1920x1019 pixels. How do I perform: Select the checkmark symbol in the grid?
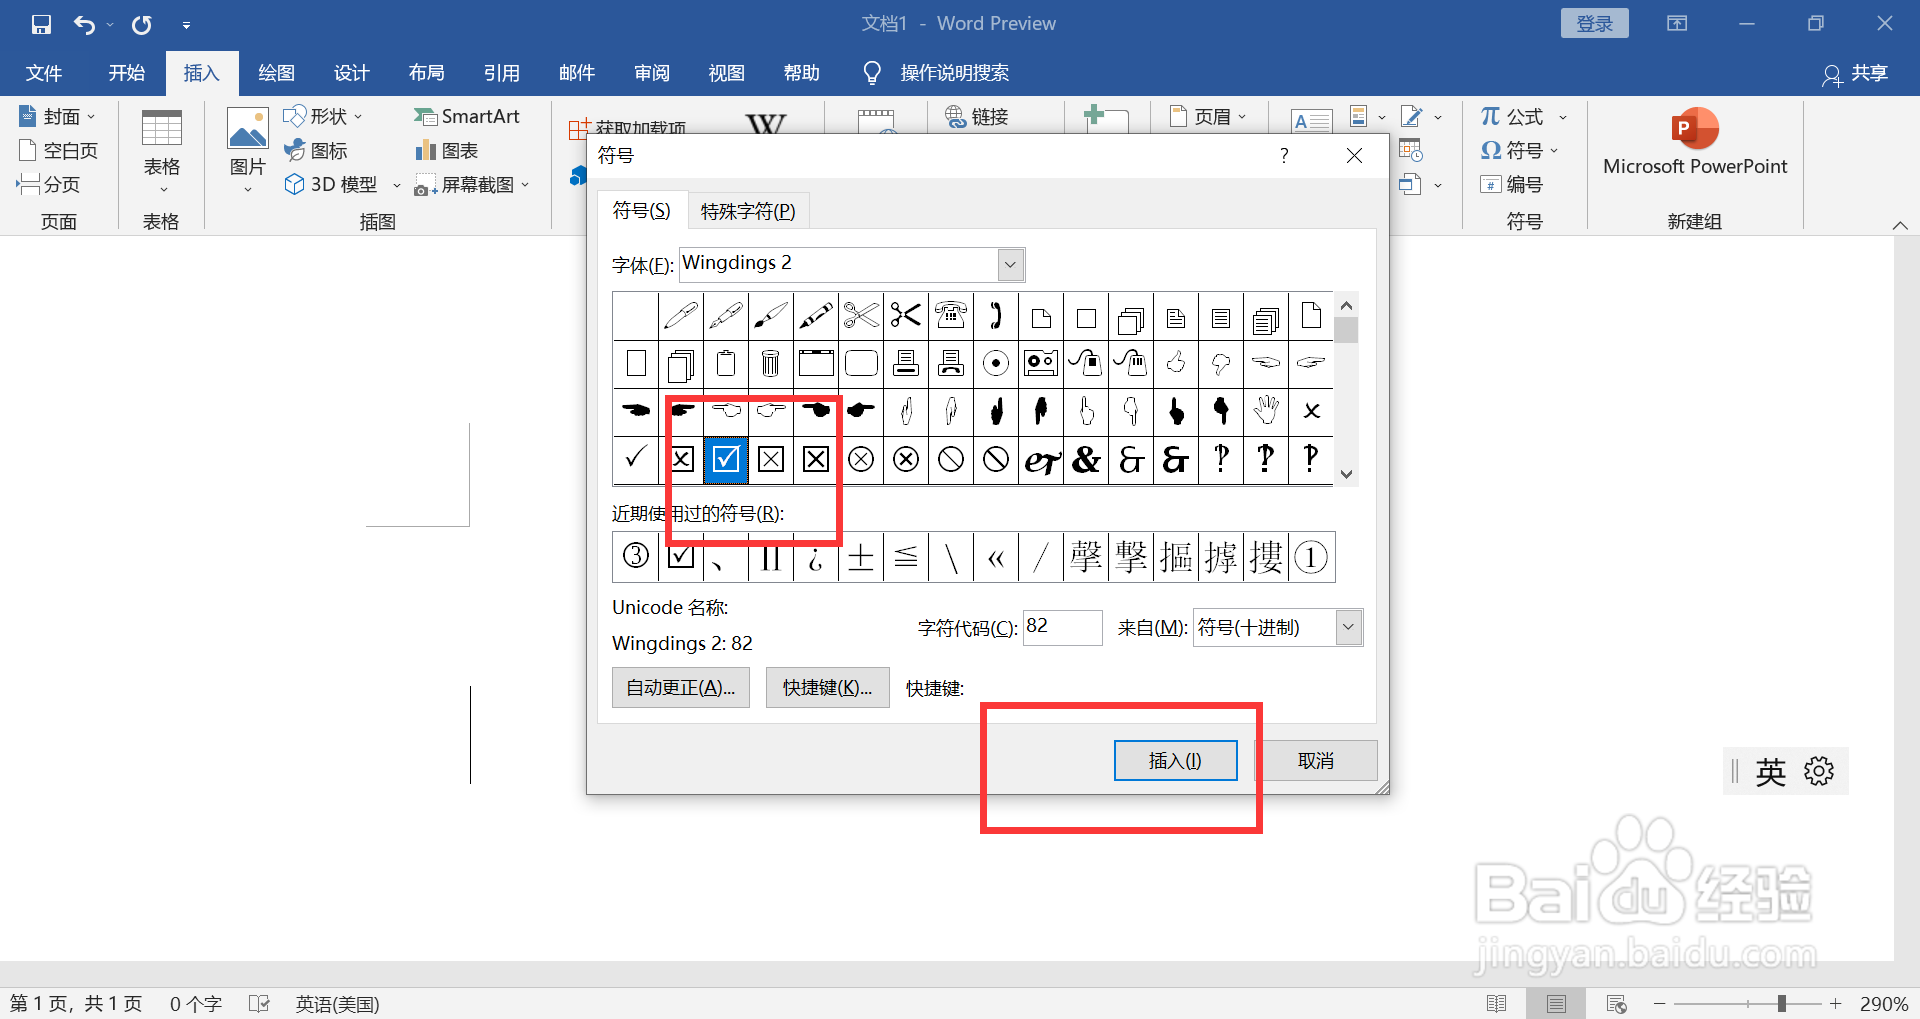(634, 460)
